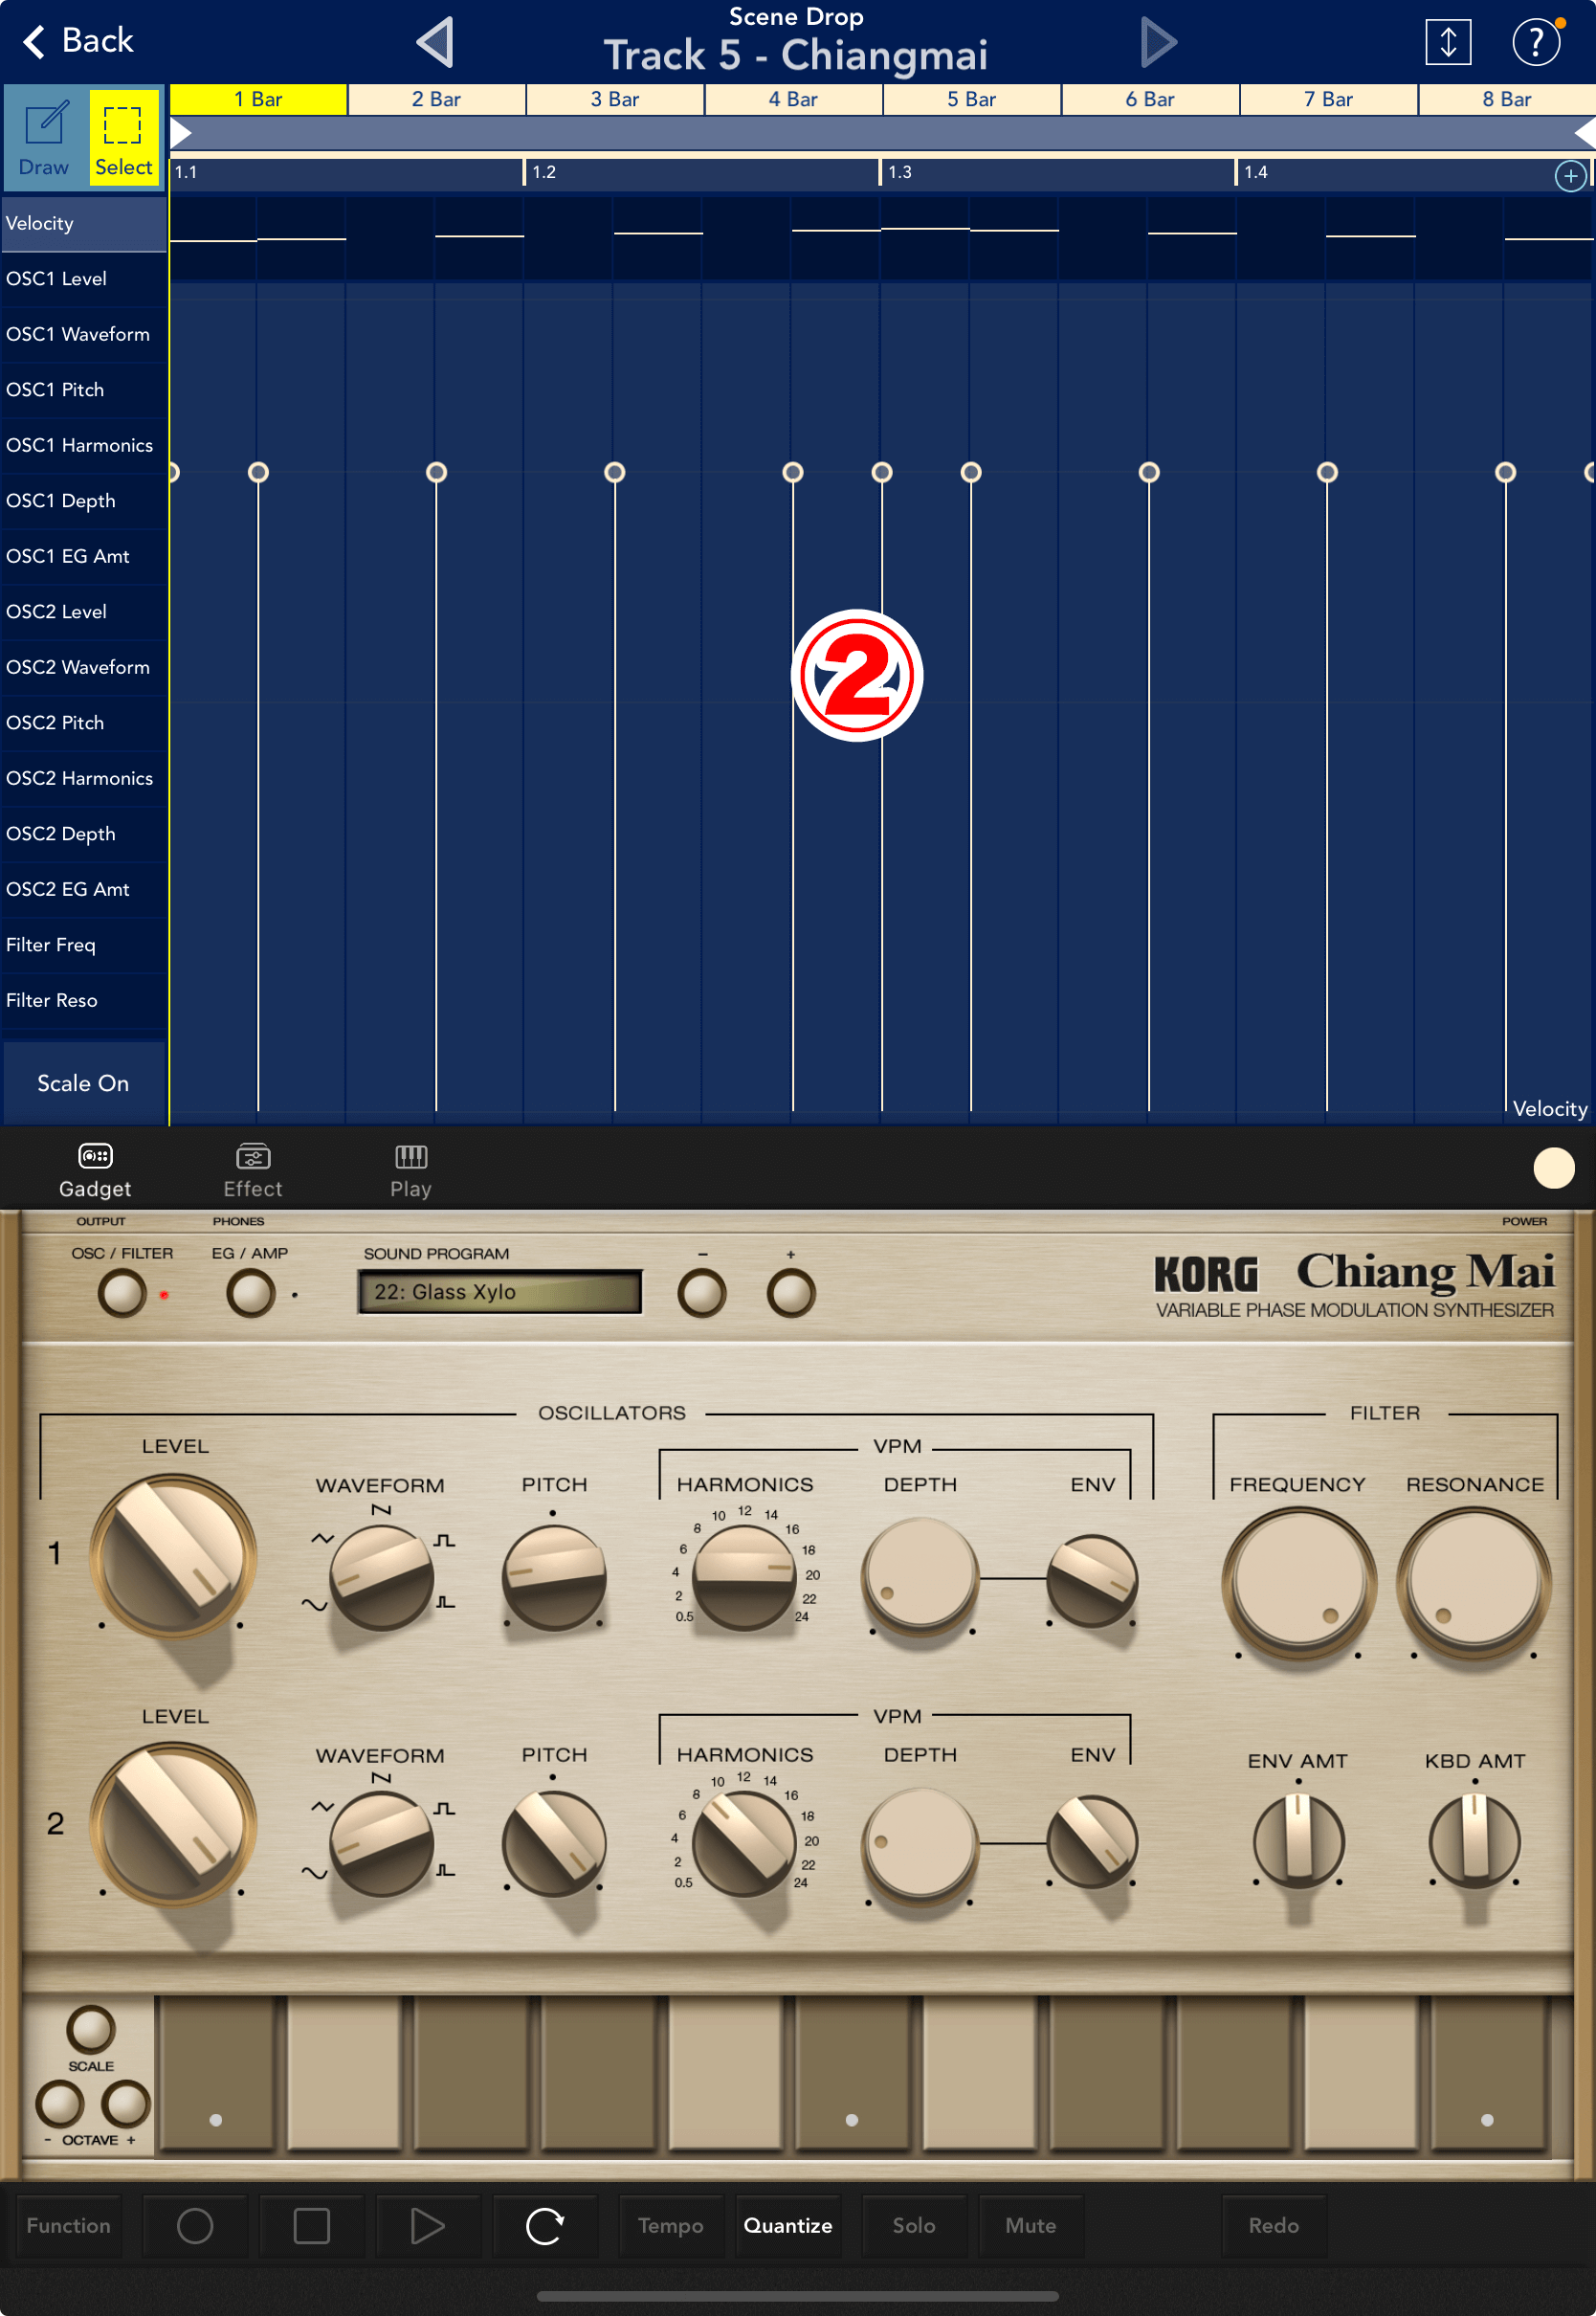Image resolution: width=1596 pixels, height=2316 pixels.
Task: Click the loop start marker triangle
Action: click(x=181, y=133)
